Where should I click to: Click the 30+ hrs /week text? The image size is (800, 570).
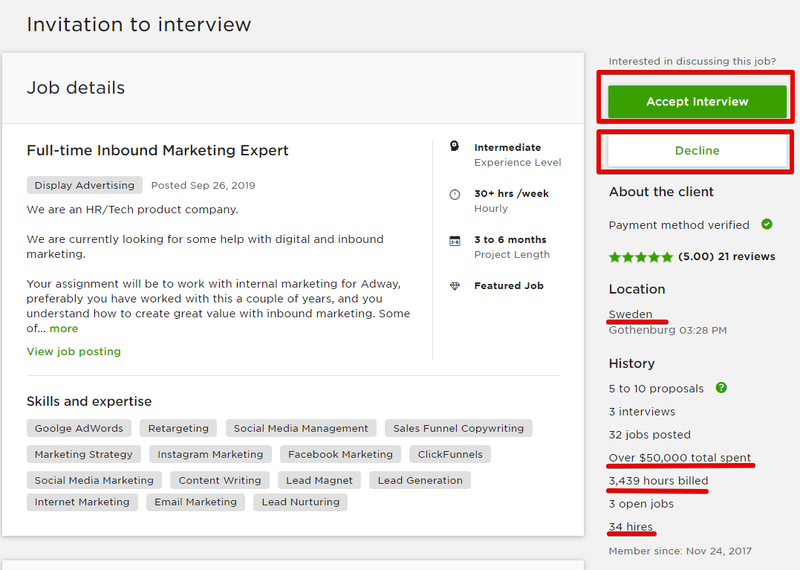click(x=512, y=194)
